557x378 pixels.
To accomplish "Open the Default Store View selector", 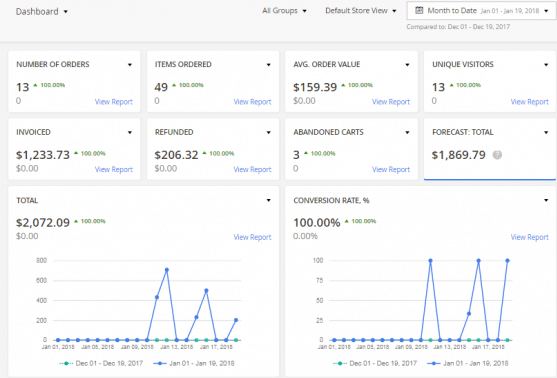I will pyautogui.click(x=361, y=11).
